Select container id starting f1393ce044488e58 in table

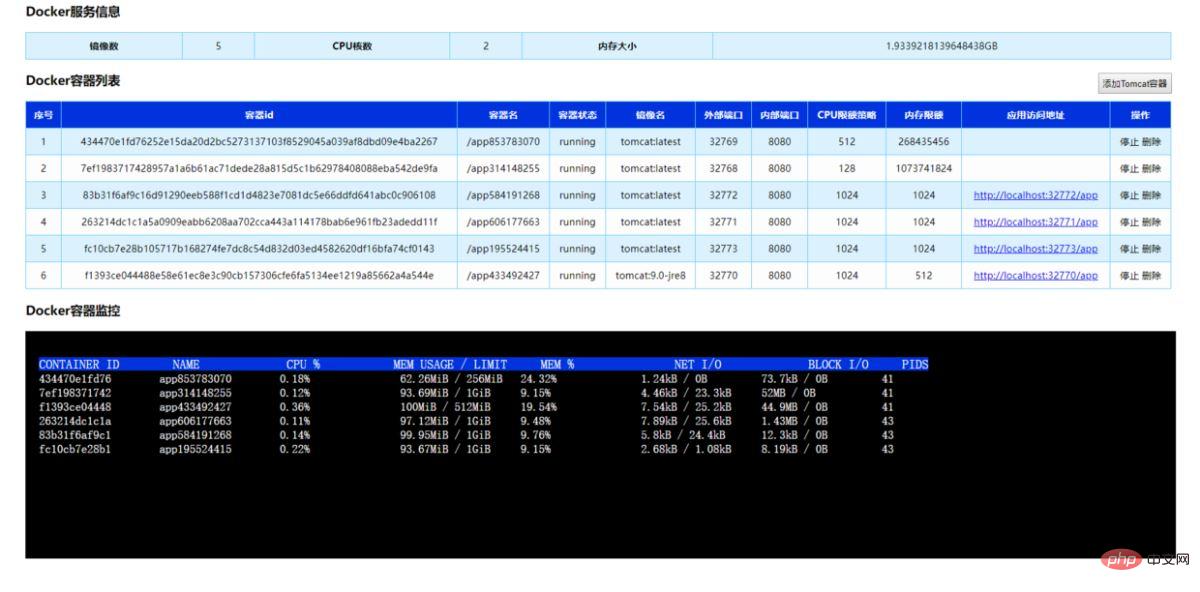[x=259, y=275]
